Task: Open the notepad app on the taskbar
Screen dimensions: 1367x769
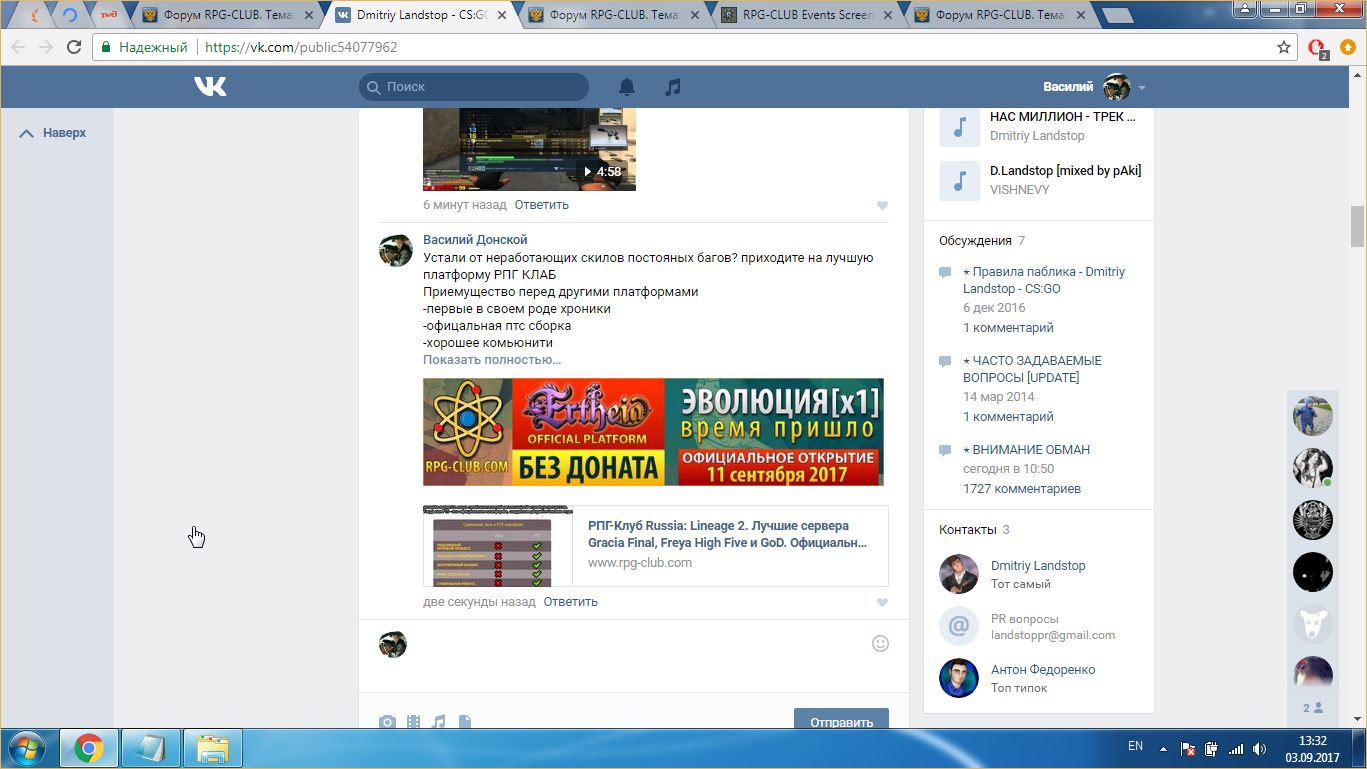Action: [151, 748]
